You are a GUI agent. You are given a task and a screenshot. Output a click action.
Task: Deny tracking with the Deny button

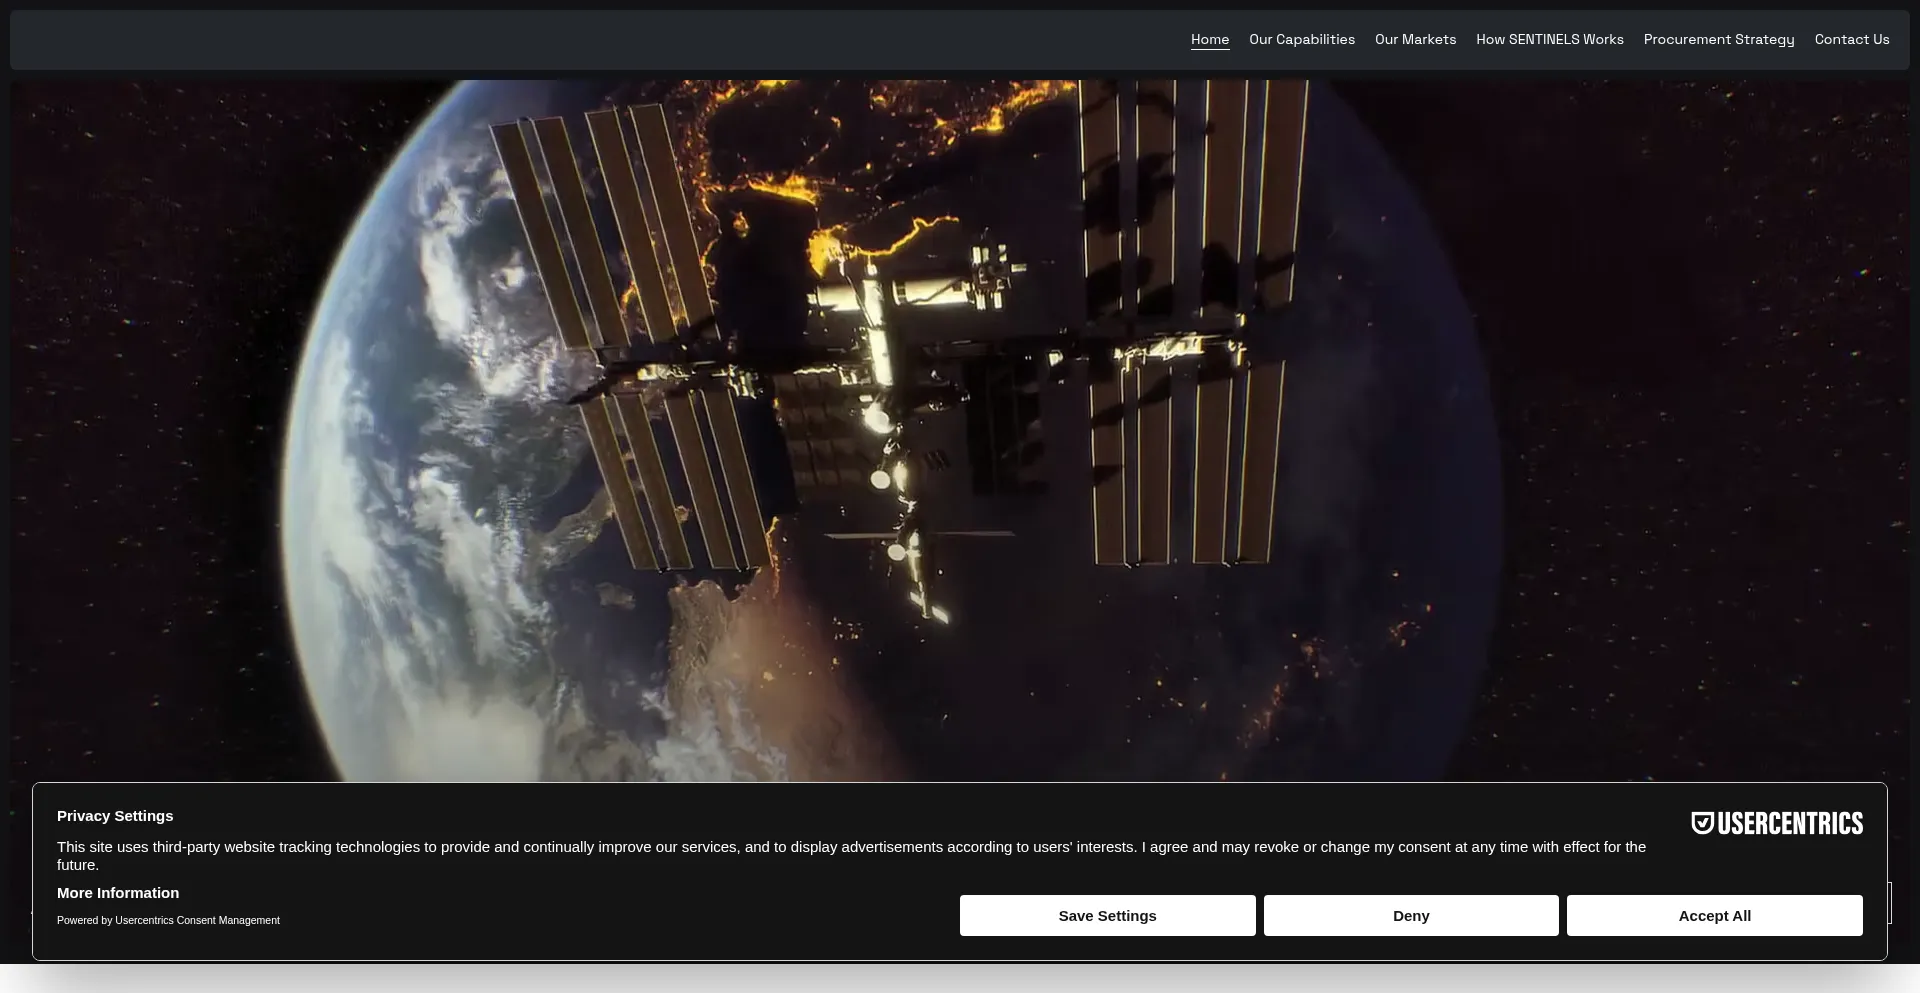click(1411, 915)
